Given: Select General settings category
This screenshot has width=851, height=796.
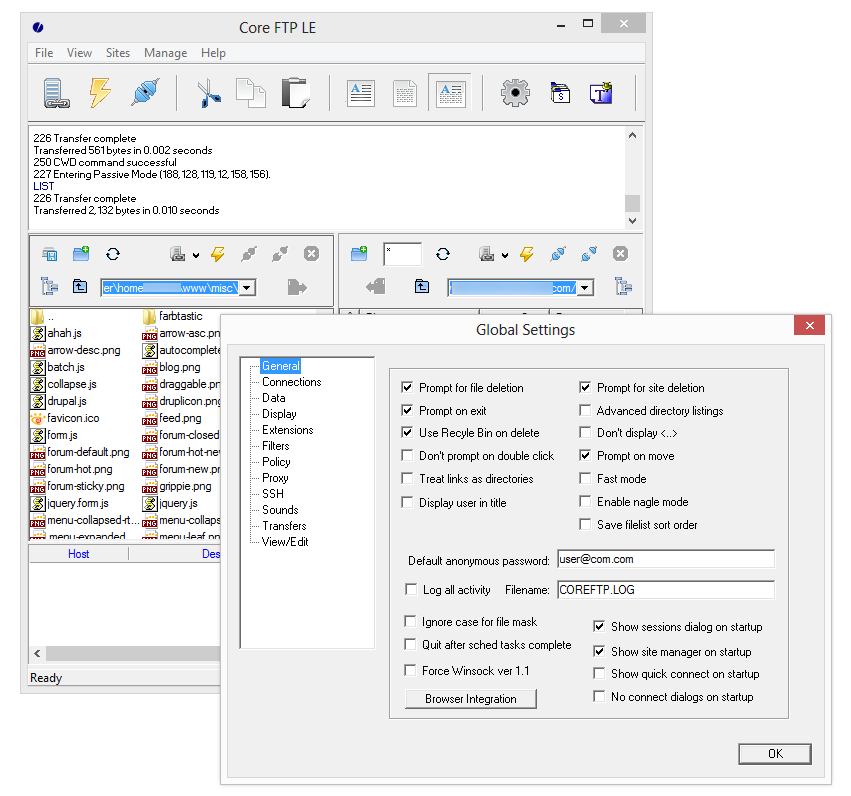Looking at the screenshot, I should 281,366.
